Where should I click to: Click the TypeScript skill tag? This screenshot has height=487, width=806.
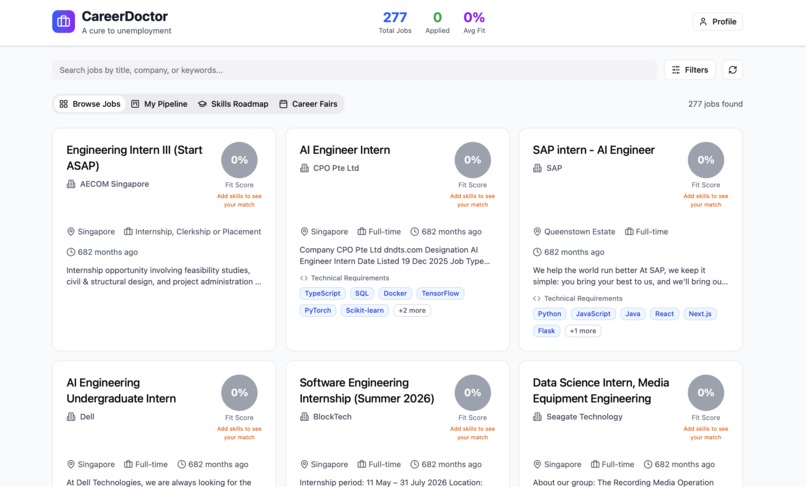click(x=322, y=294)
